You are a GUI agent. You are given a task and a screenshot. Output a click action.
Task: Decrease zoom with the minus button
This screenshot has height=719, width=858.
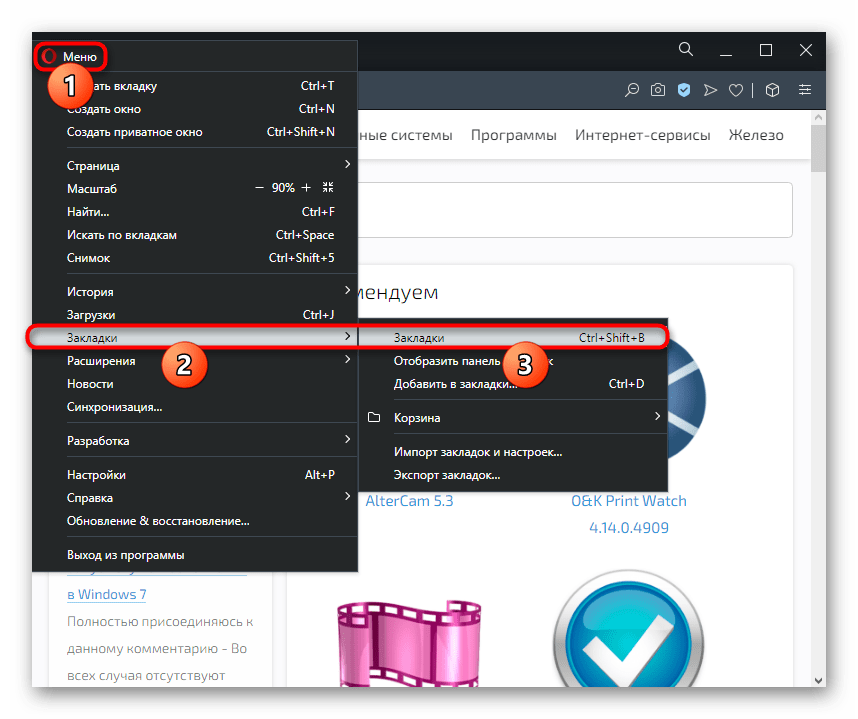(259, 188)
